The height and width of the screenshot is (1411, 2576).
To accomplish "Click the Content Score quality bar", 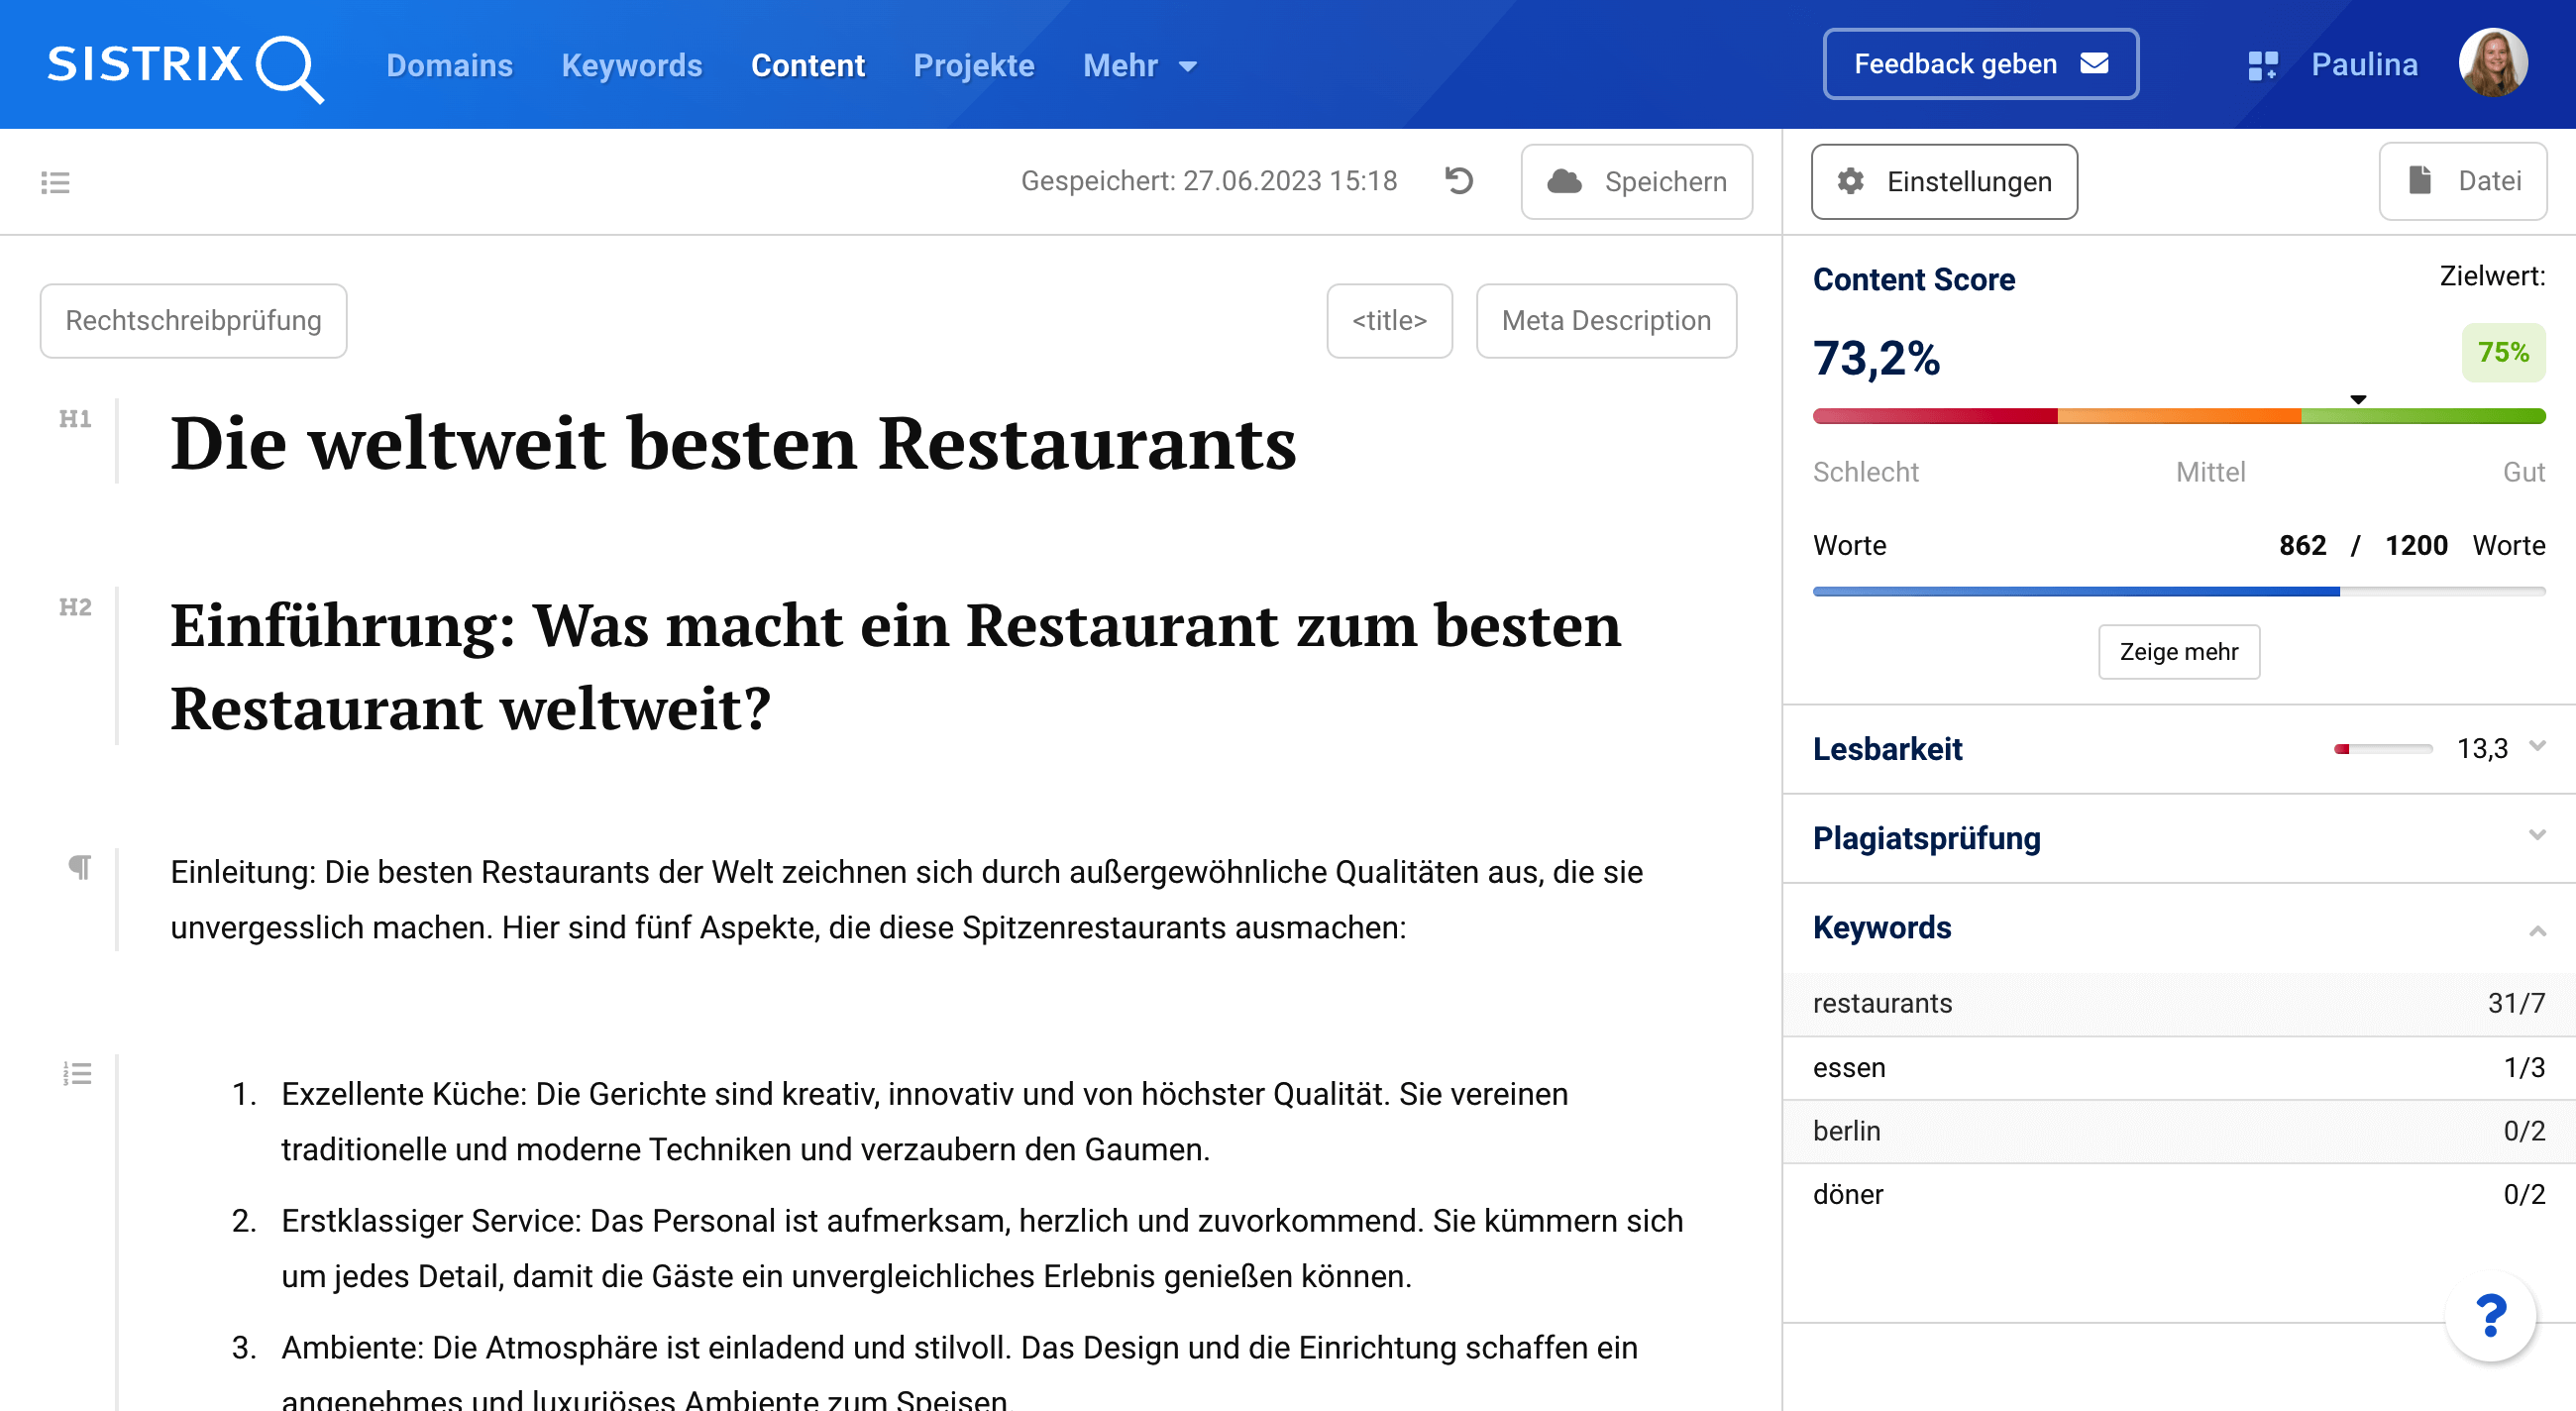I will (x=2178, y=416).
